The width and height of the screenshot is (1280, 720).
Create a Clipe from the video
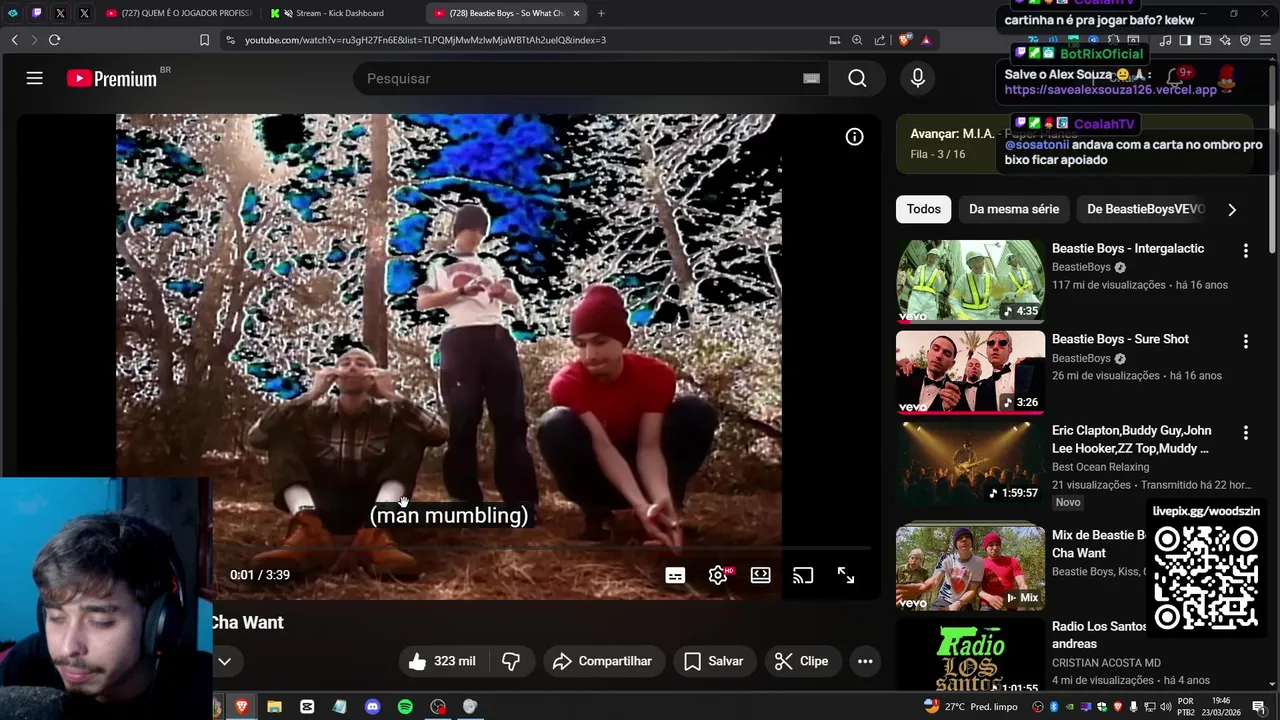[802, 661]
